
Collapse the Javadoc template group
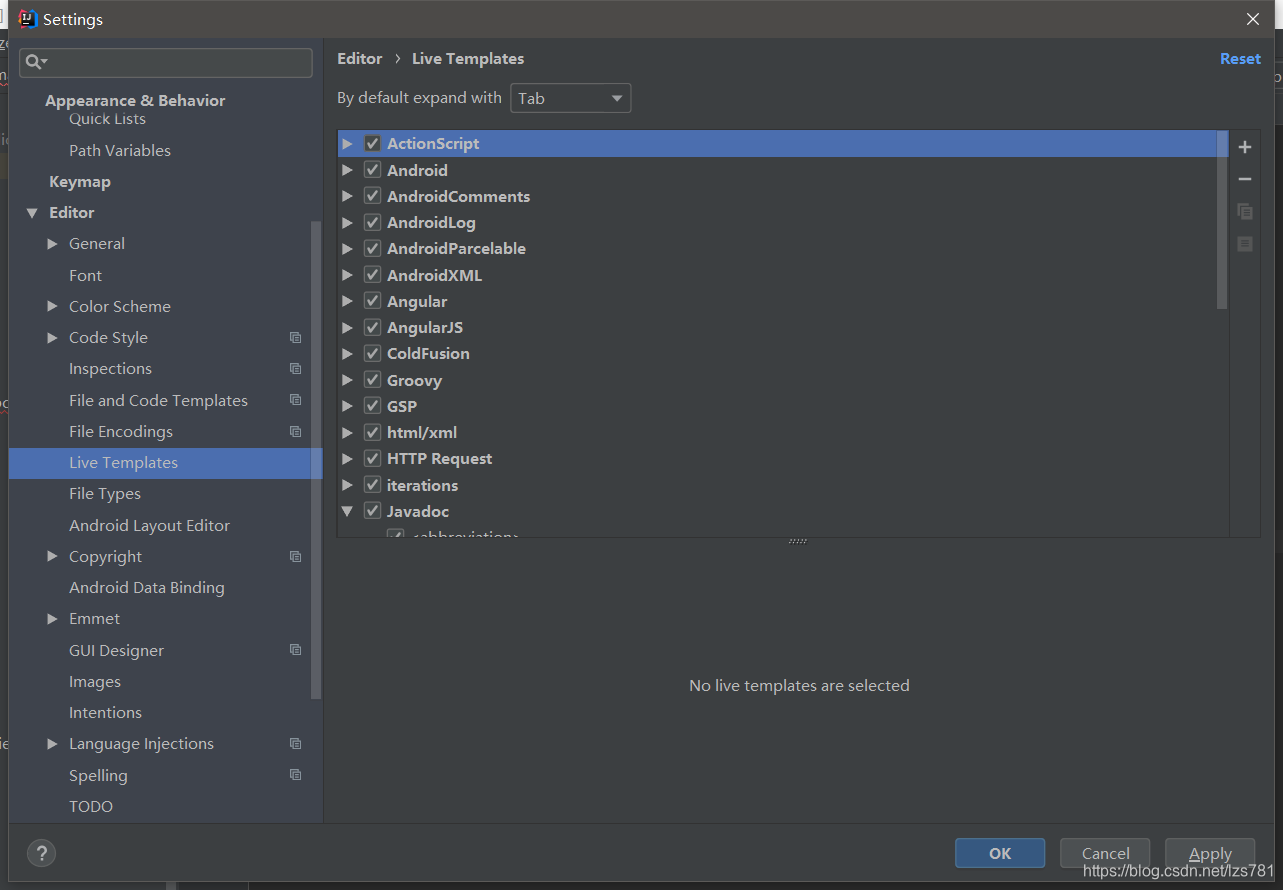tap(347, 510)
